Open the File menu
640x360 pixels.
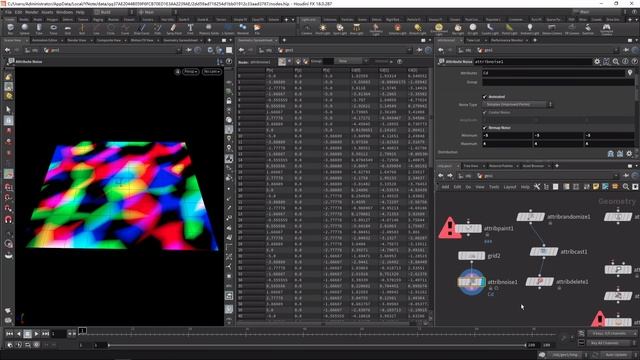point(8,12)
